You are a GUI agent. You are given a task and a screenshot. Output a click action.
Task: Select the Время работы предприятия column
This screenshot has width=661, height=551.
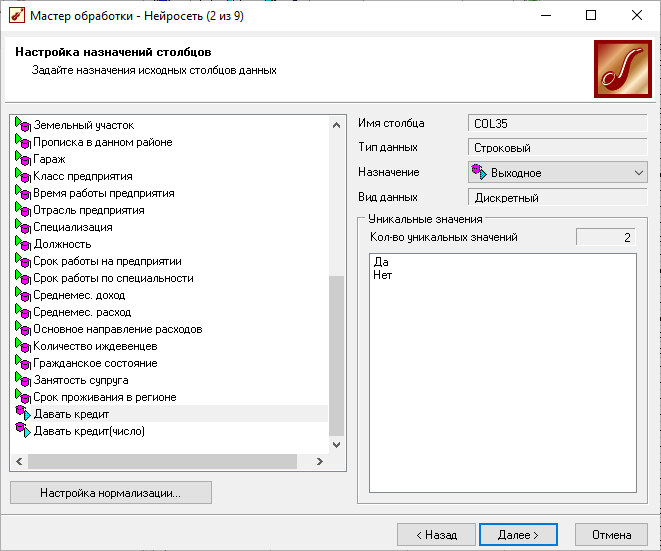pos(104,193)
